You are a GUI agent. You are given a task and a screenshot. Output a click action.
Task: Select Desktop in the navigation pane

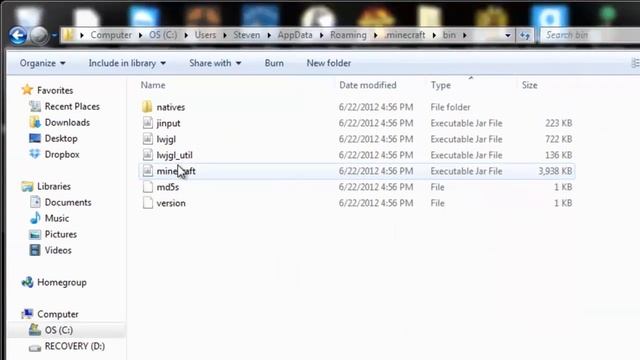pos(61,138)
